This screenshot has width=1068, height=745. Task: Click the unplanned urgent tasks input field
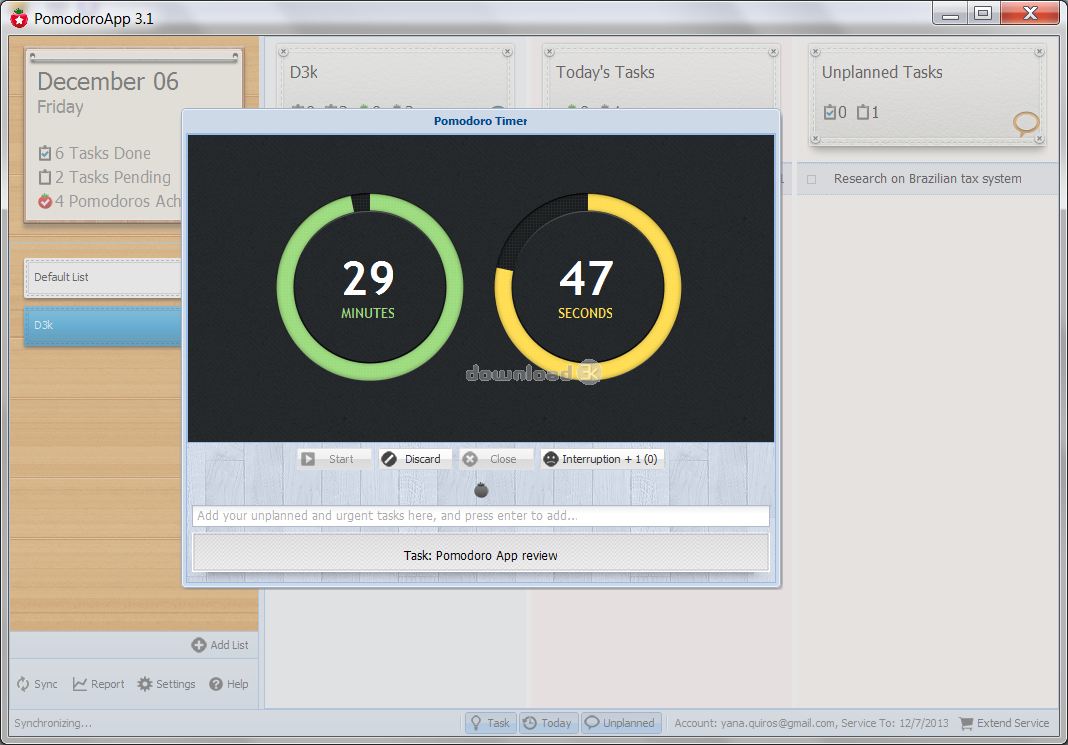pos(480,516)
